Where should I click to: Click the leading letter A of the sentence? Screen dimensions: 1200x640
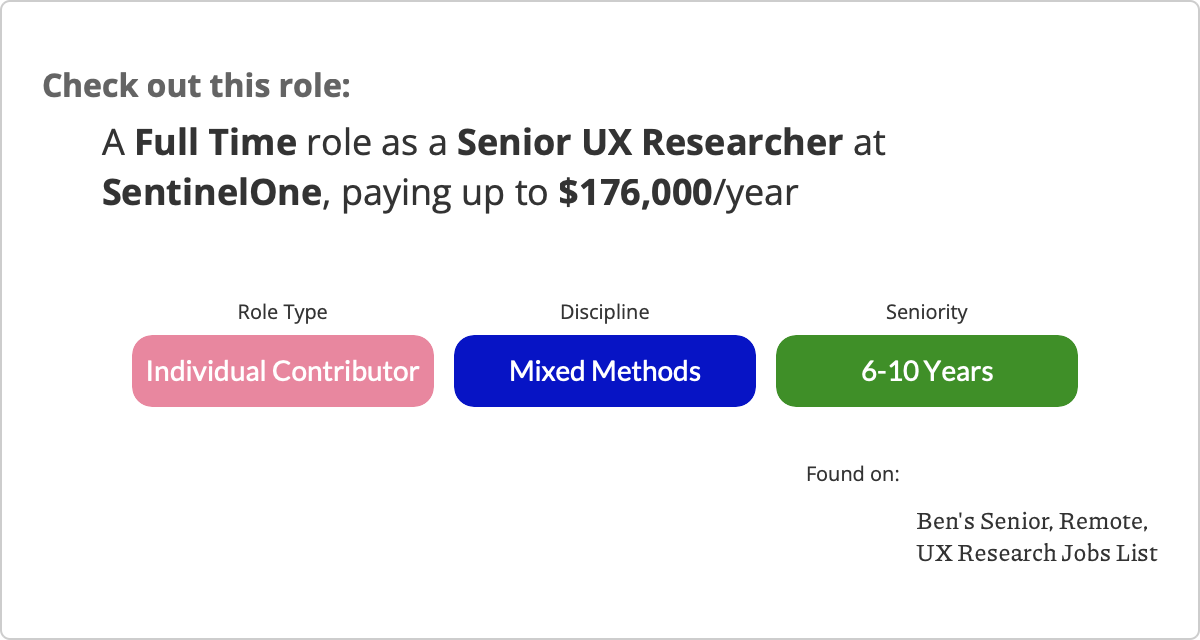(x=114, y=143)
